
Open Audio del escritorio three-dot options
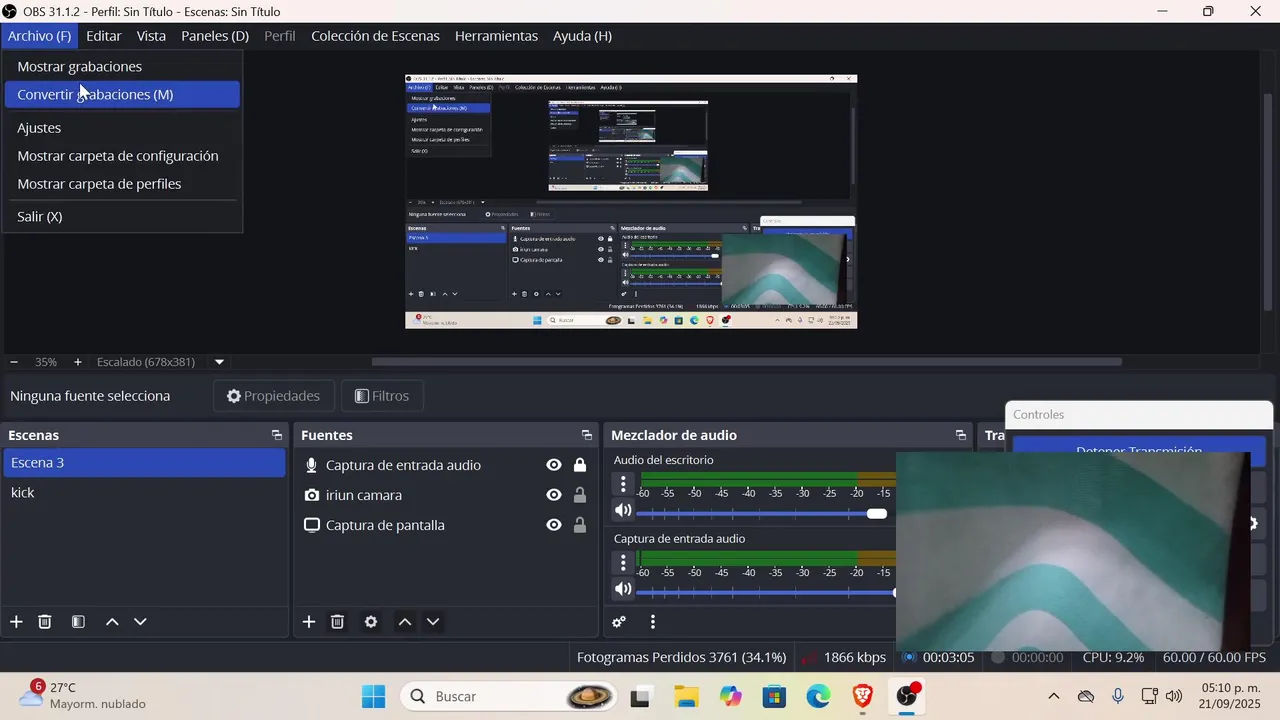(x=623, y=484)
